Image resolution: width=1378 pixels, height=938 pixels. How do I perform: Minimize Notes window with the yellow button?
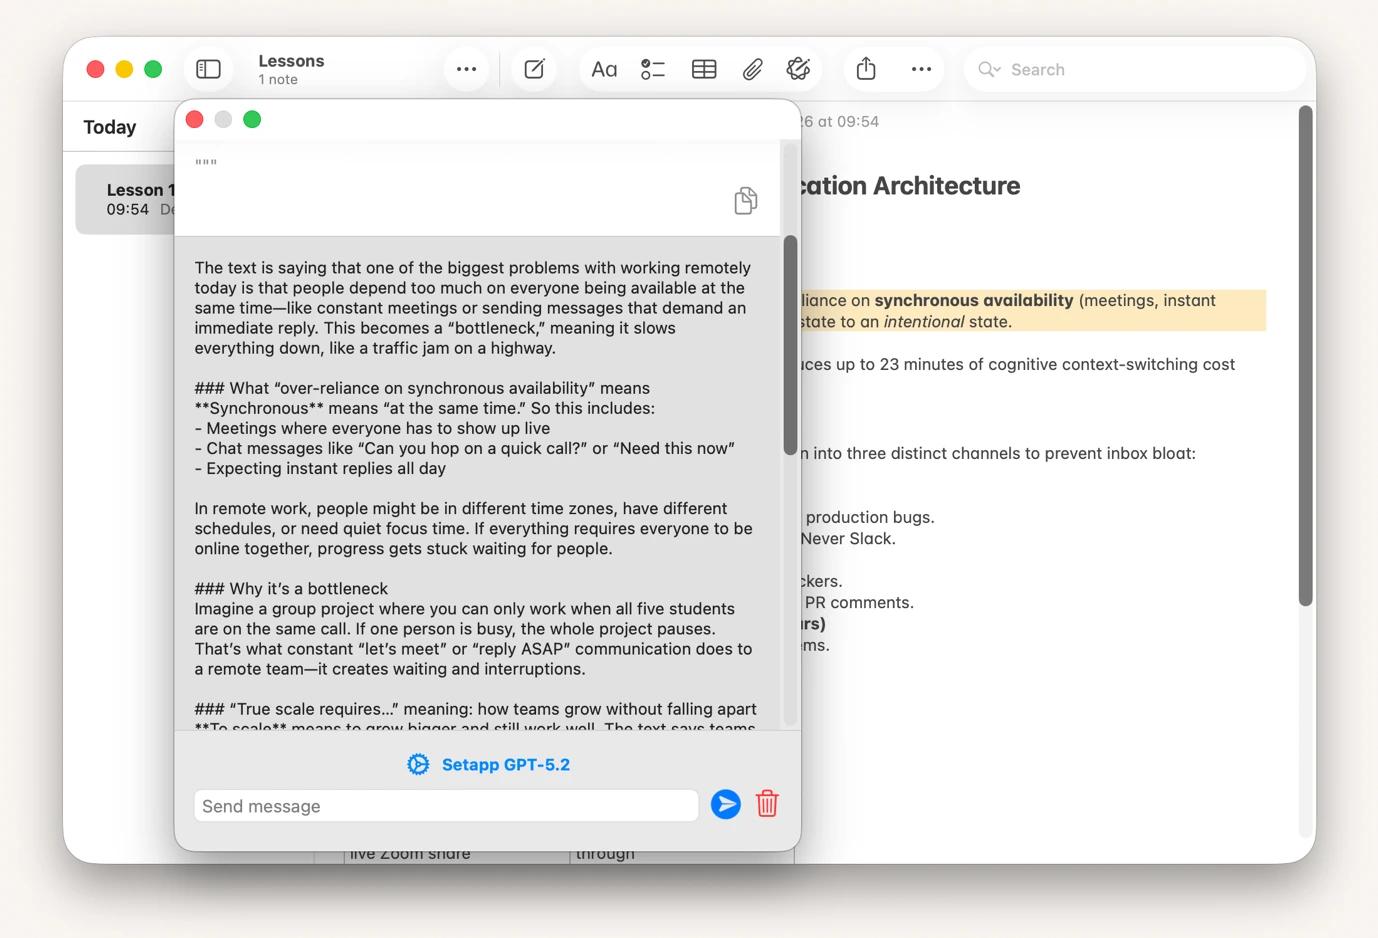click(124, 69)
